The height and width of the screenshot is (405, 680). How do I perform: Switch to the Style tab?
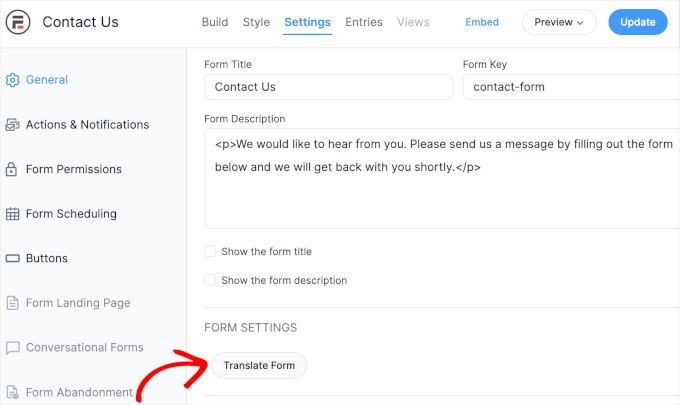click(256, 22)
